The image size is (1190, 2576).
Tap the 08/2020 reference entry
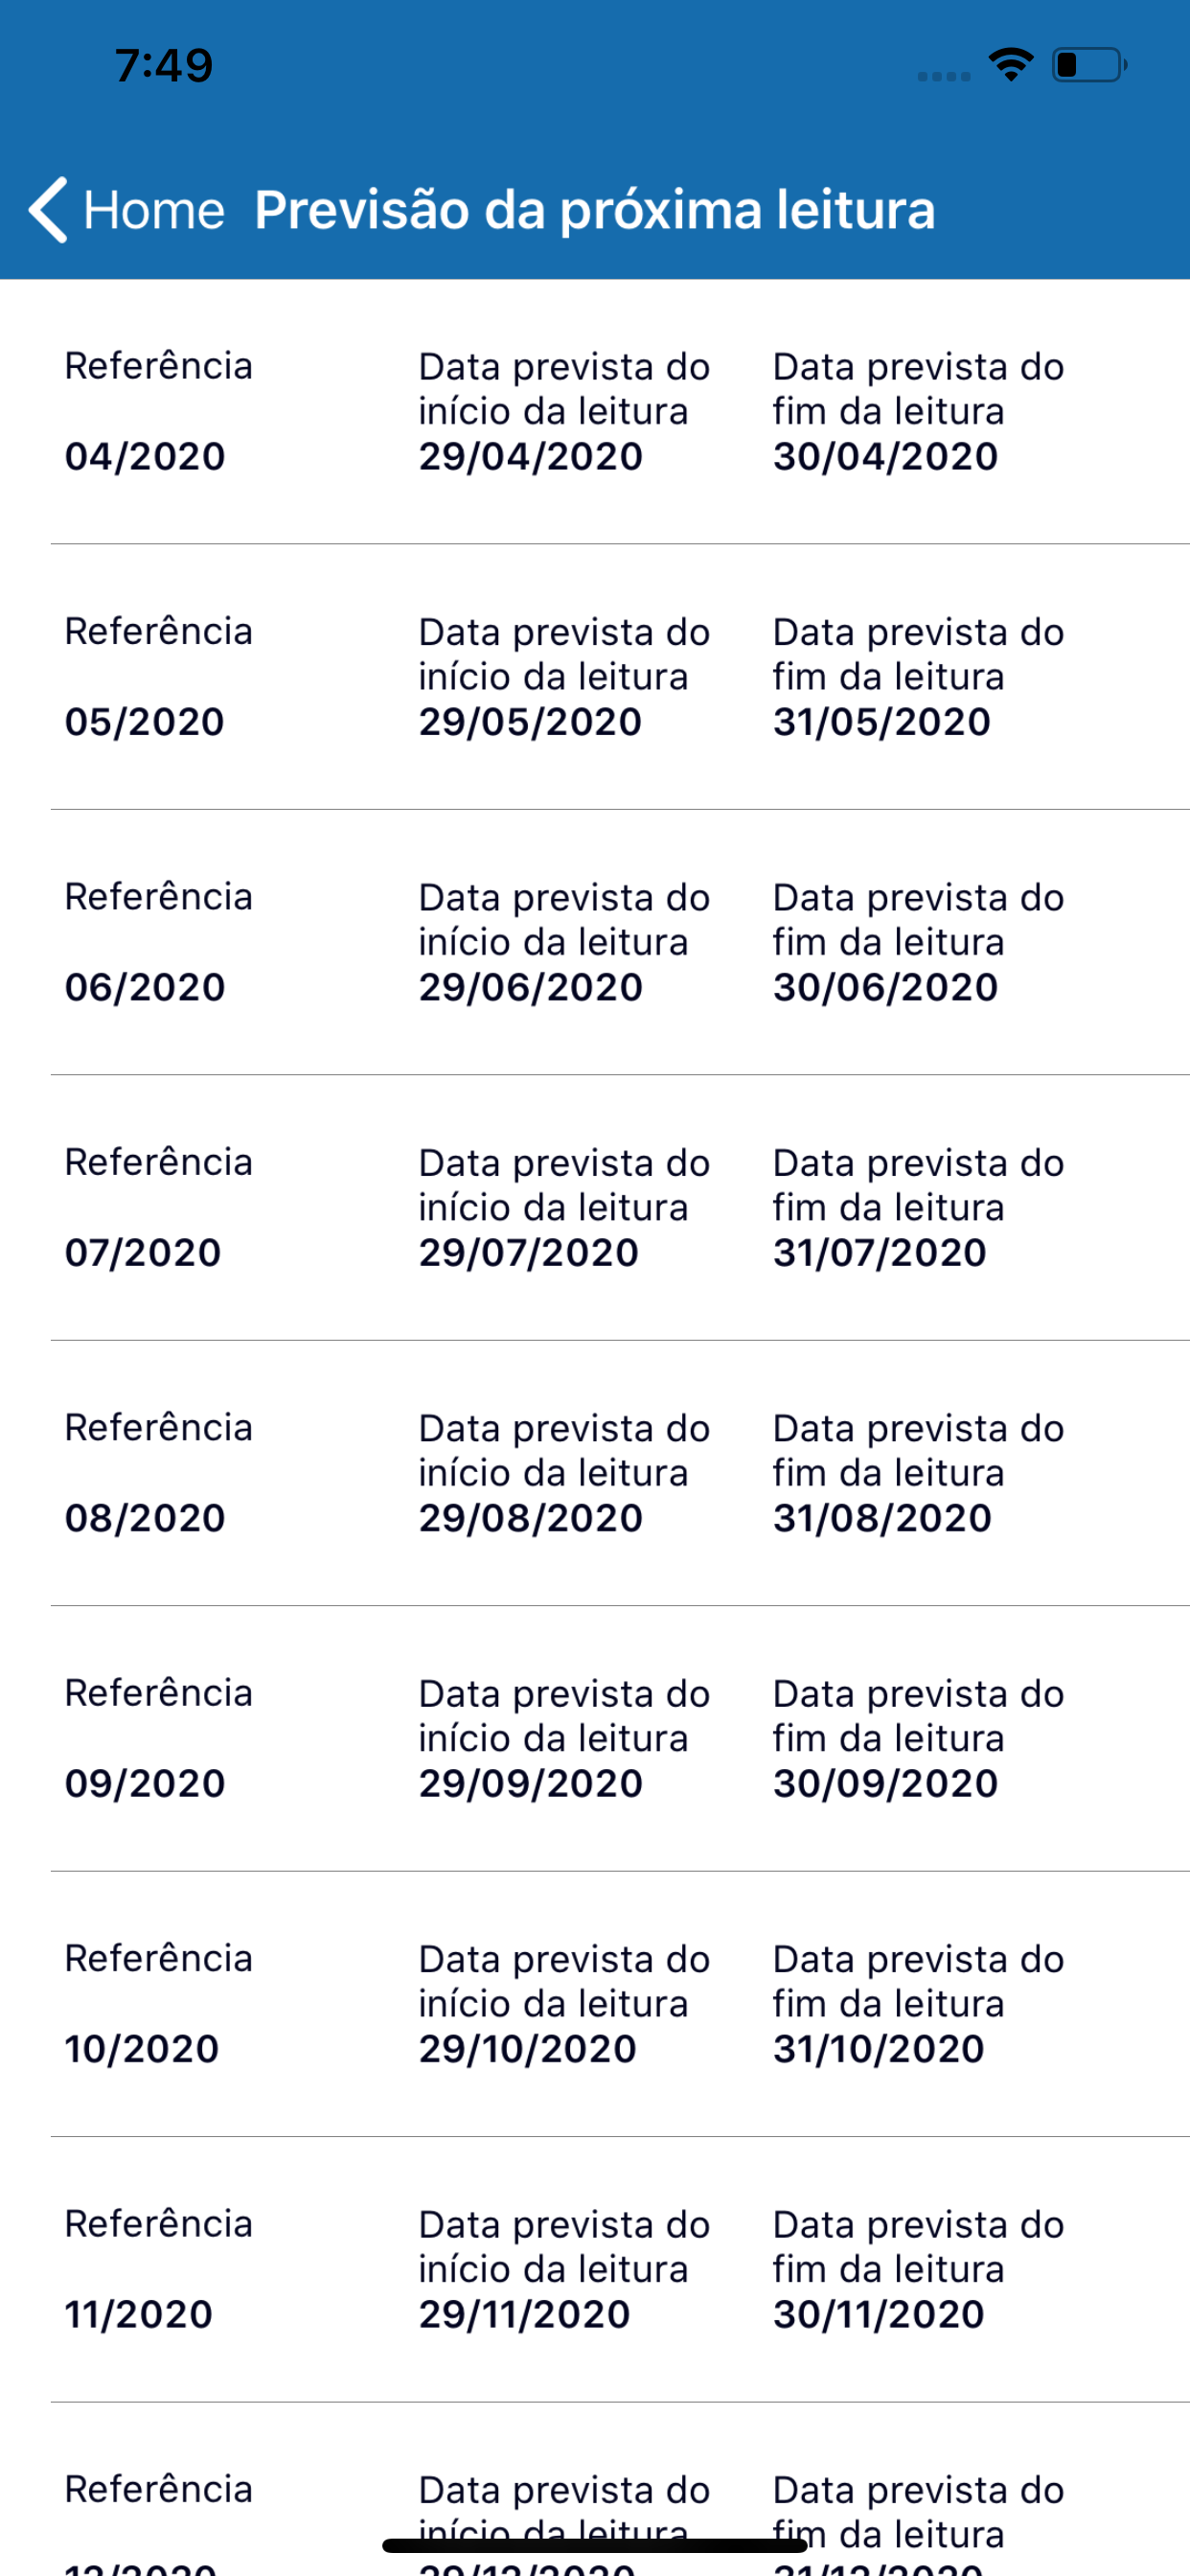[x=595, y=1473]
